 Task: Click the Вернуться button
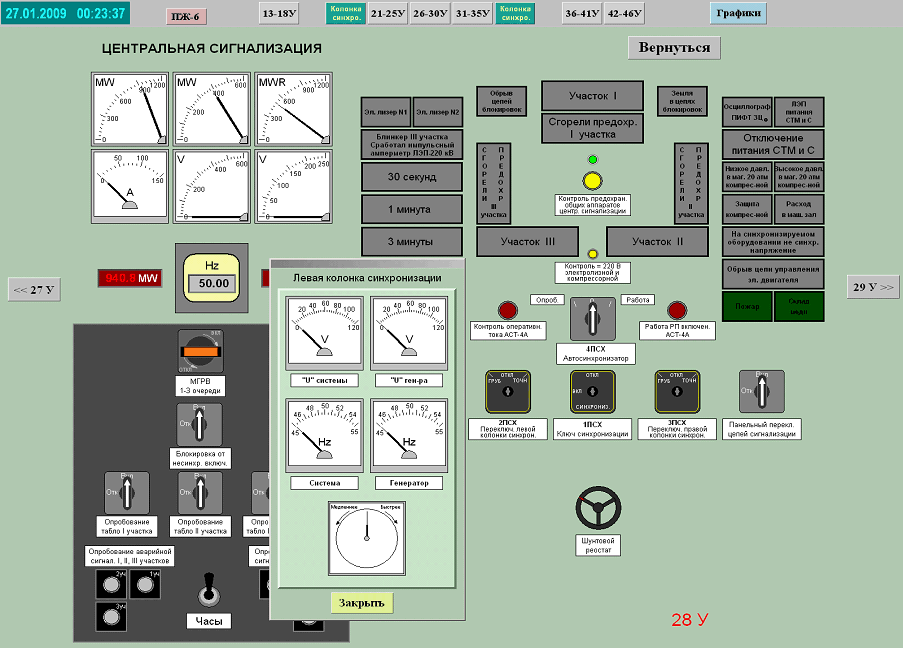[674, 47]
